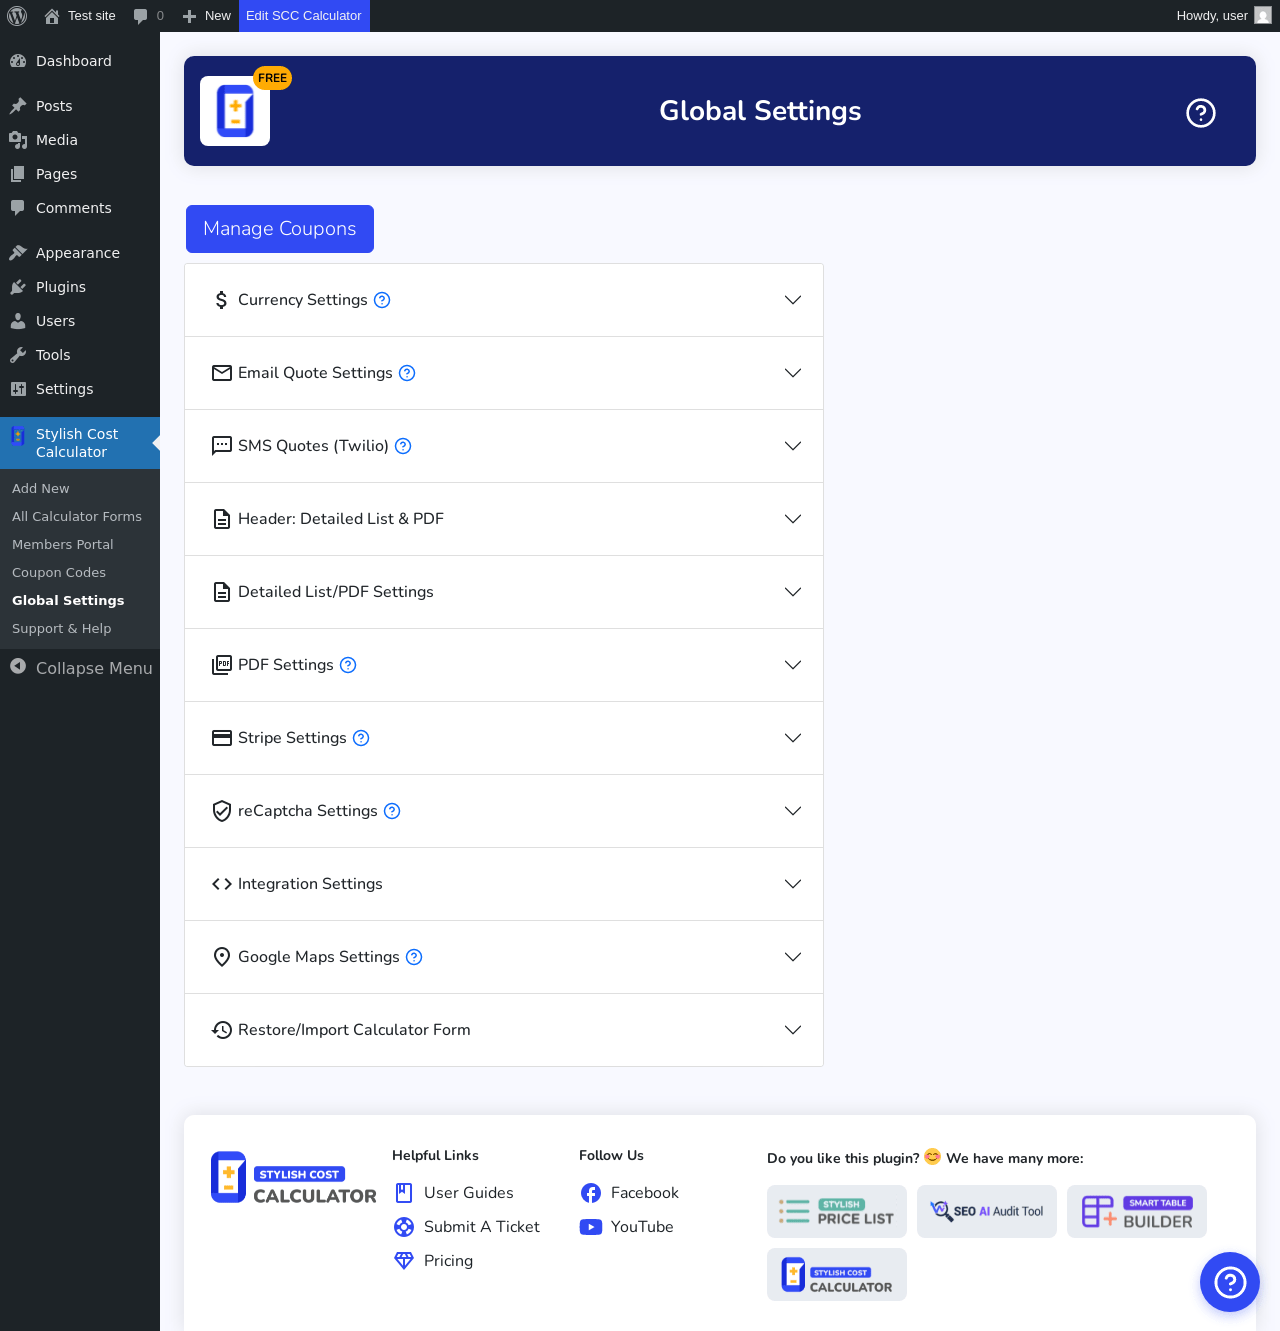Click the Manage Coupons button
The image size is (1280, 1331).
click(280, 229)
